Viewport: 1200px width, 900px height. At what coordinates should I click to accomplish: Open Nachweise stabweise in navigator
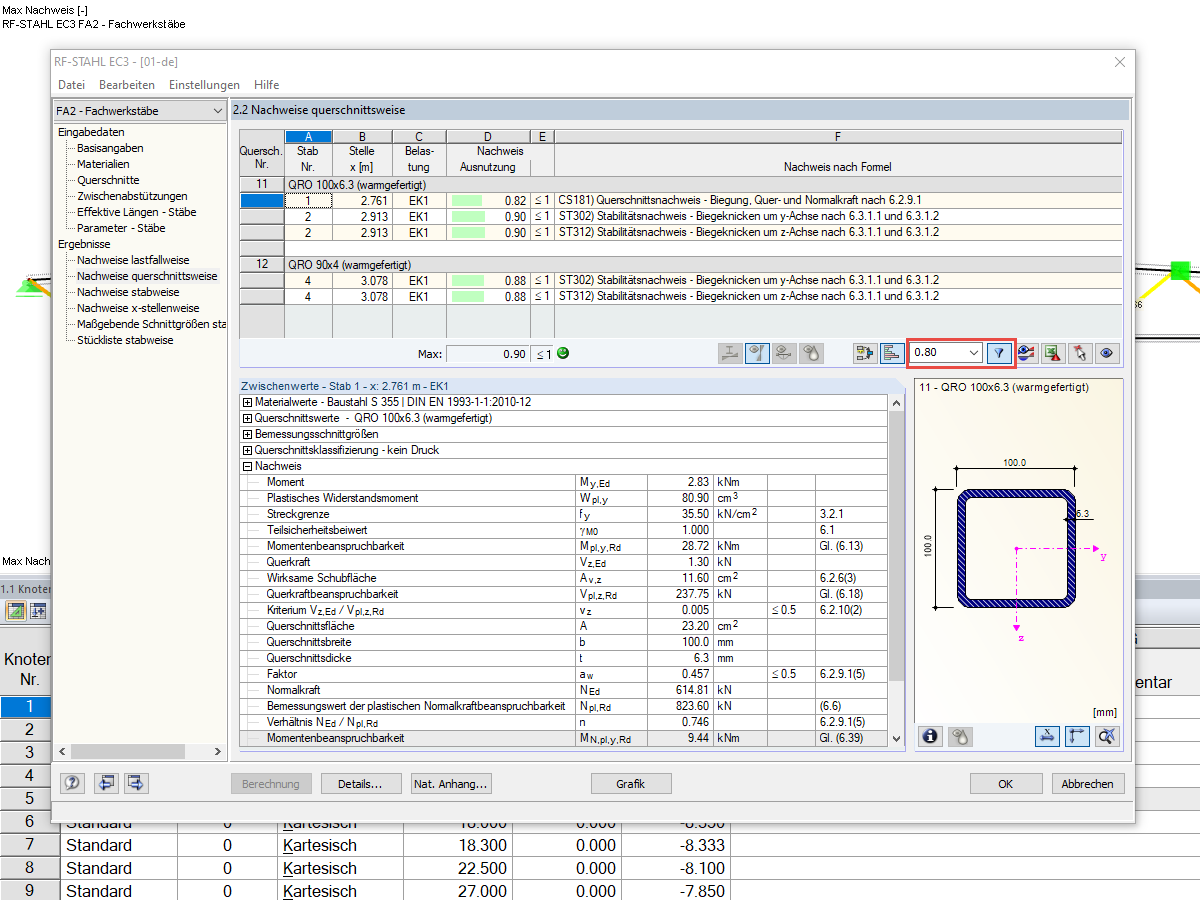[128, 292]
